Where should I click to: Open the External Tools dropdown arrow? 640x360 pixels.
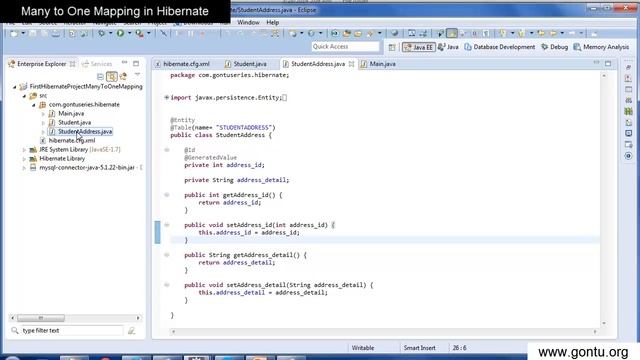click(148, 33)
